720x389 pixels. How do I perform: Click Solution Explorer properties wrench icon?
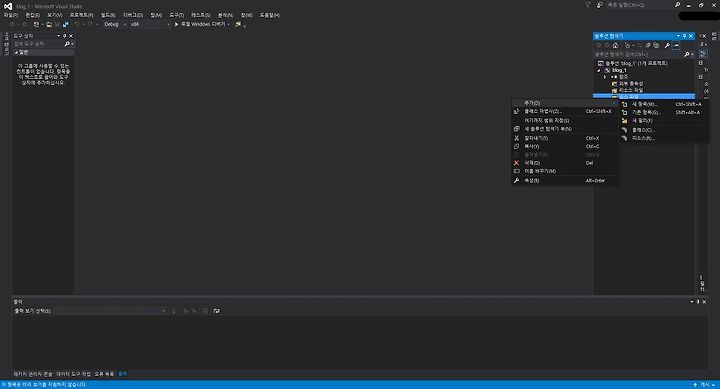(667, 45)
